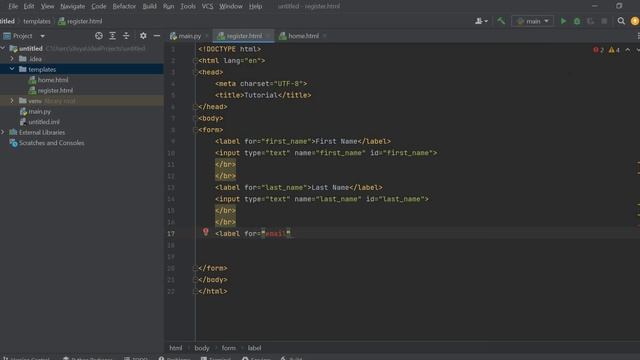Close the main.py editor tab

click(x=207, y=36)
